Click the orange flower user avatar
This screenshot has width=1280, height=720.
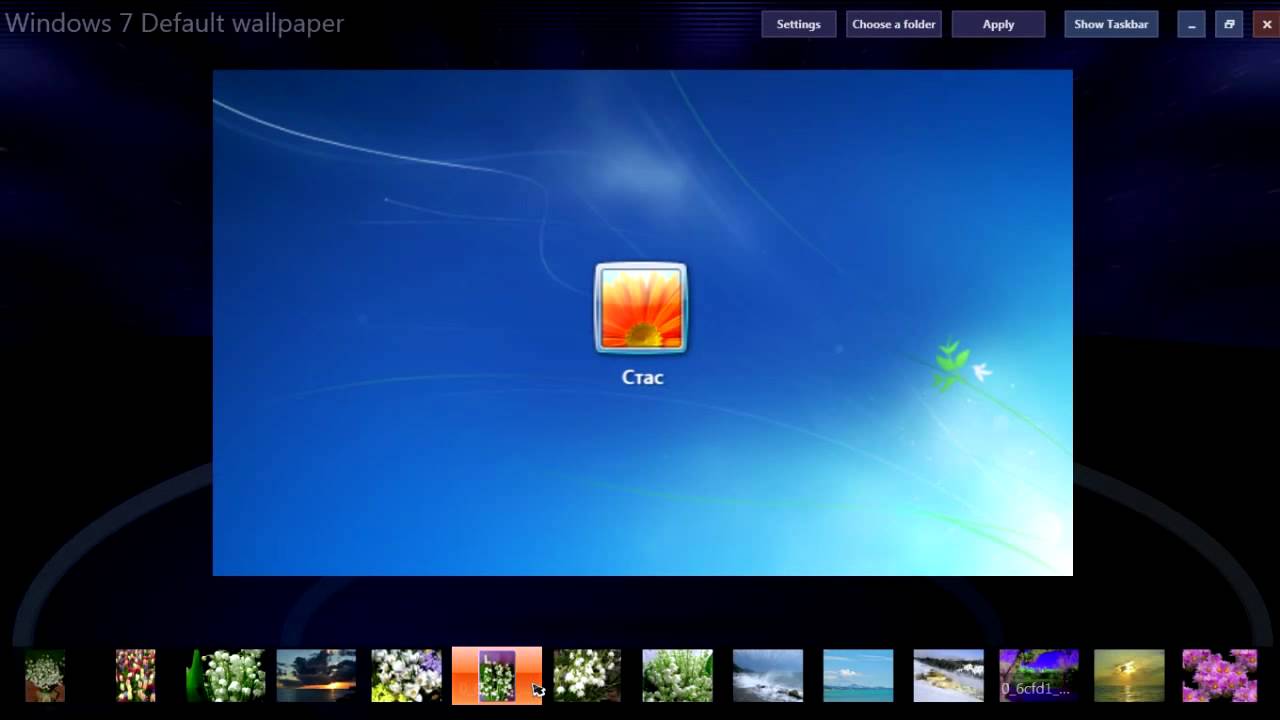point(641,308)
